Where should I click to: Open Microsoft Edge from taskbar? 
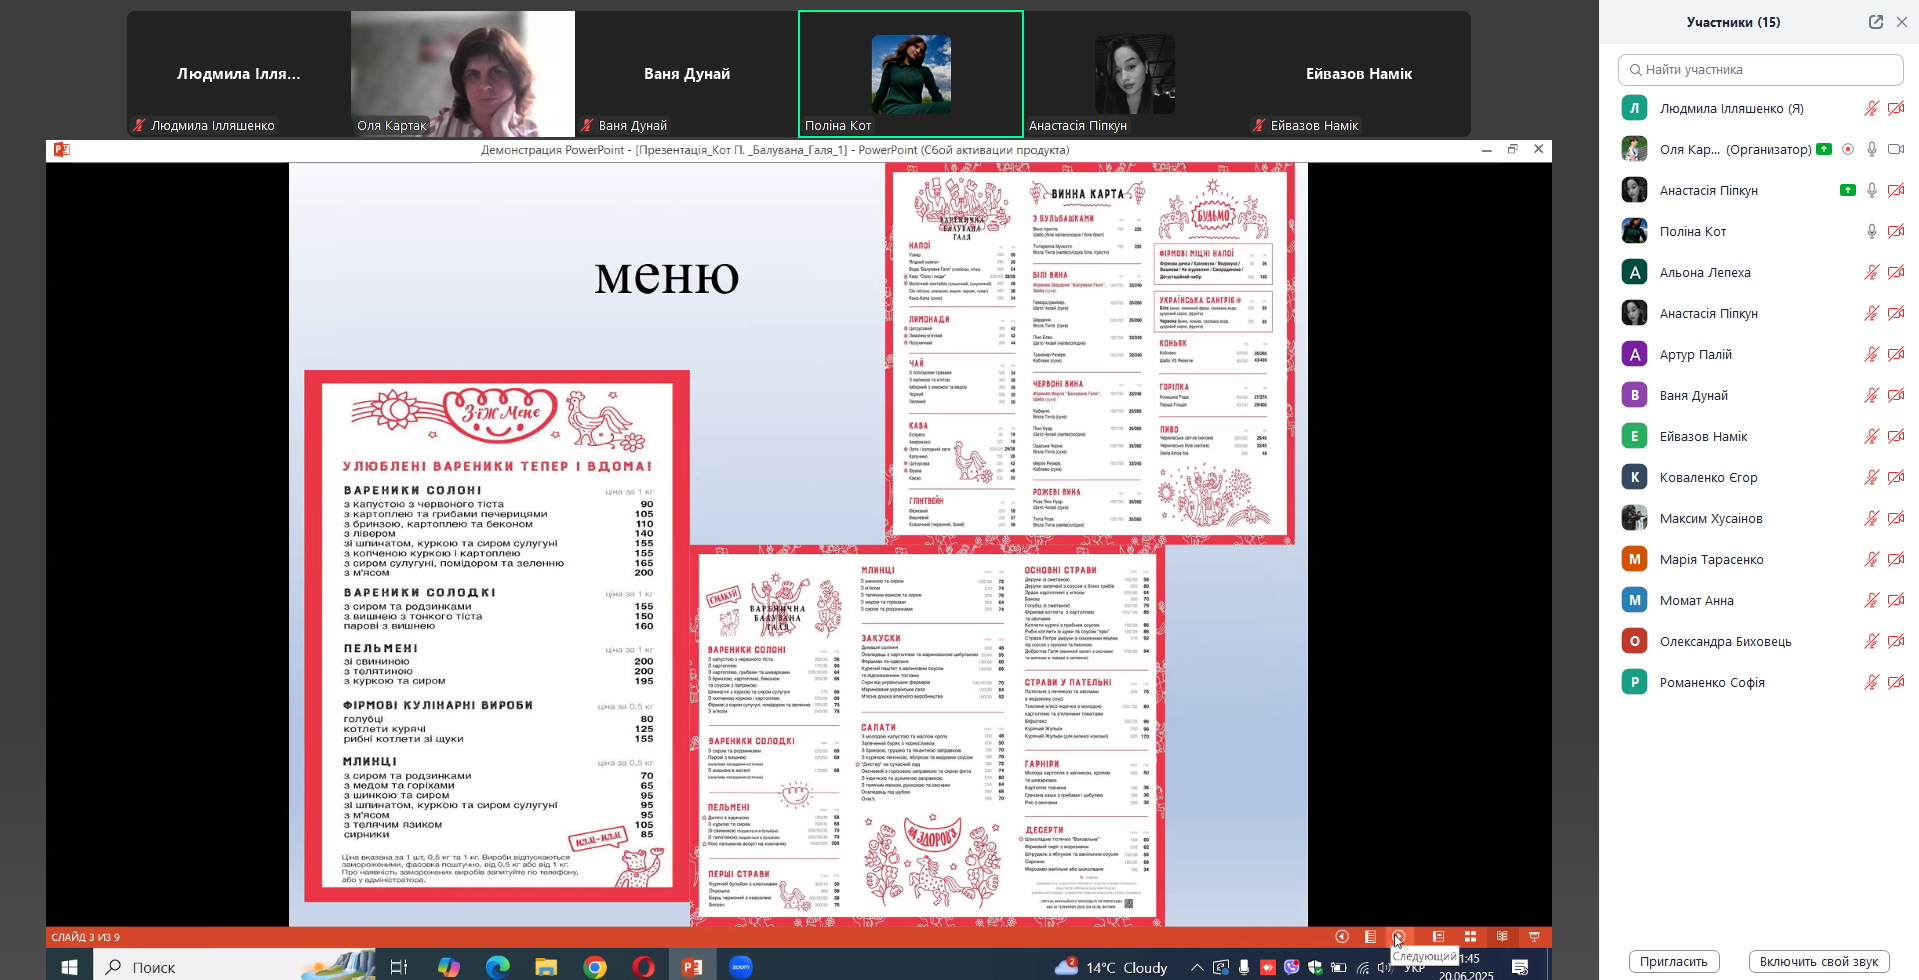coord(497,967)
